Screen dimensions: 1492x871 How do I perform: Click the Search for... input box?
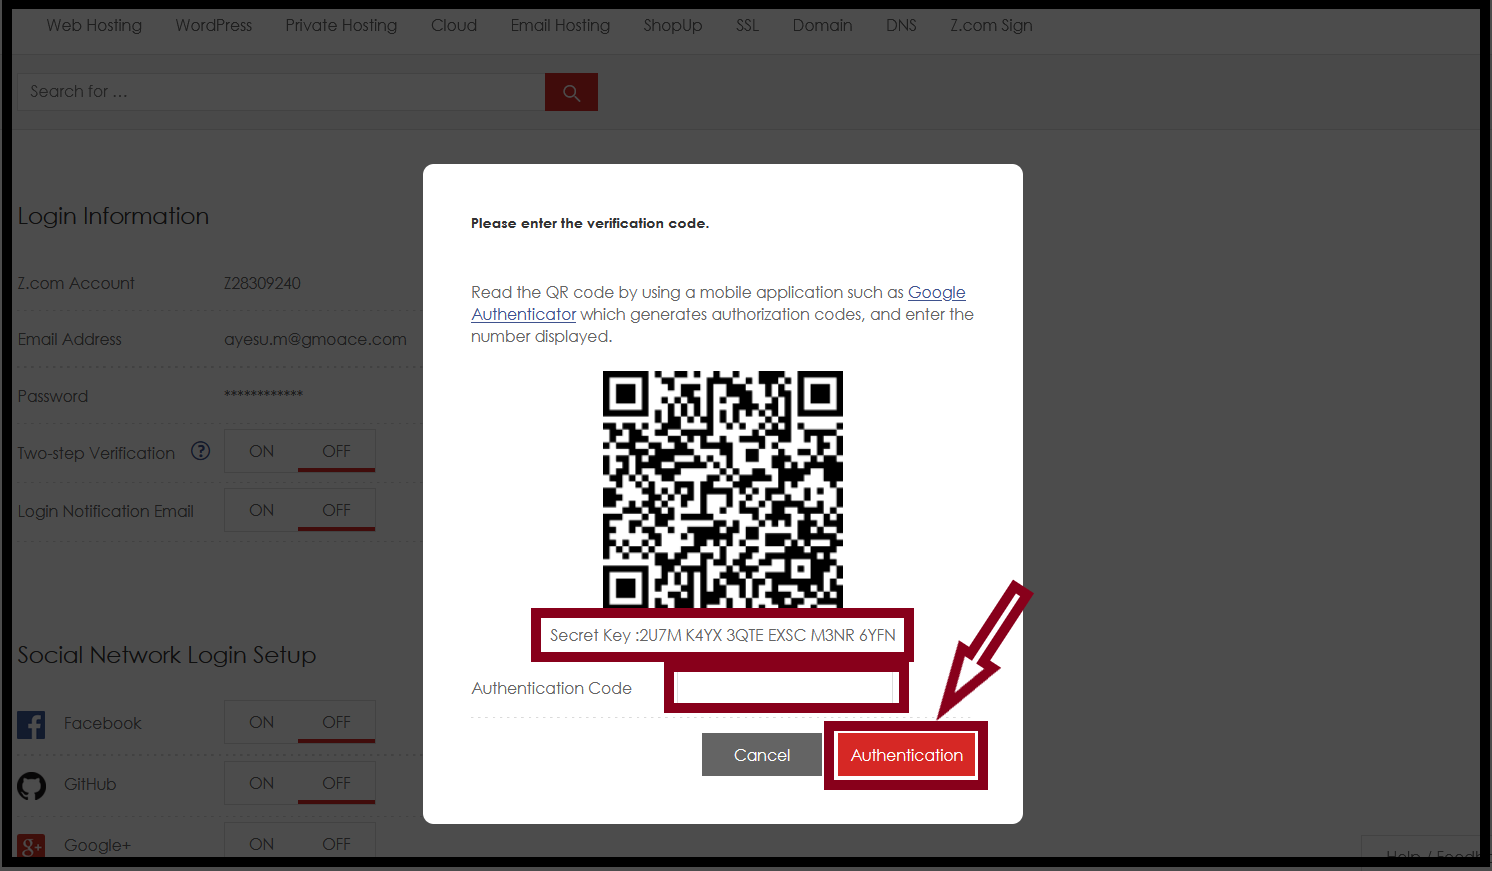[x=281, y=92]
